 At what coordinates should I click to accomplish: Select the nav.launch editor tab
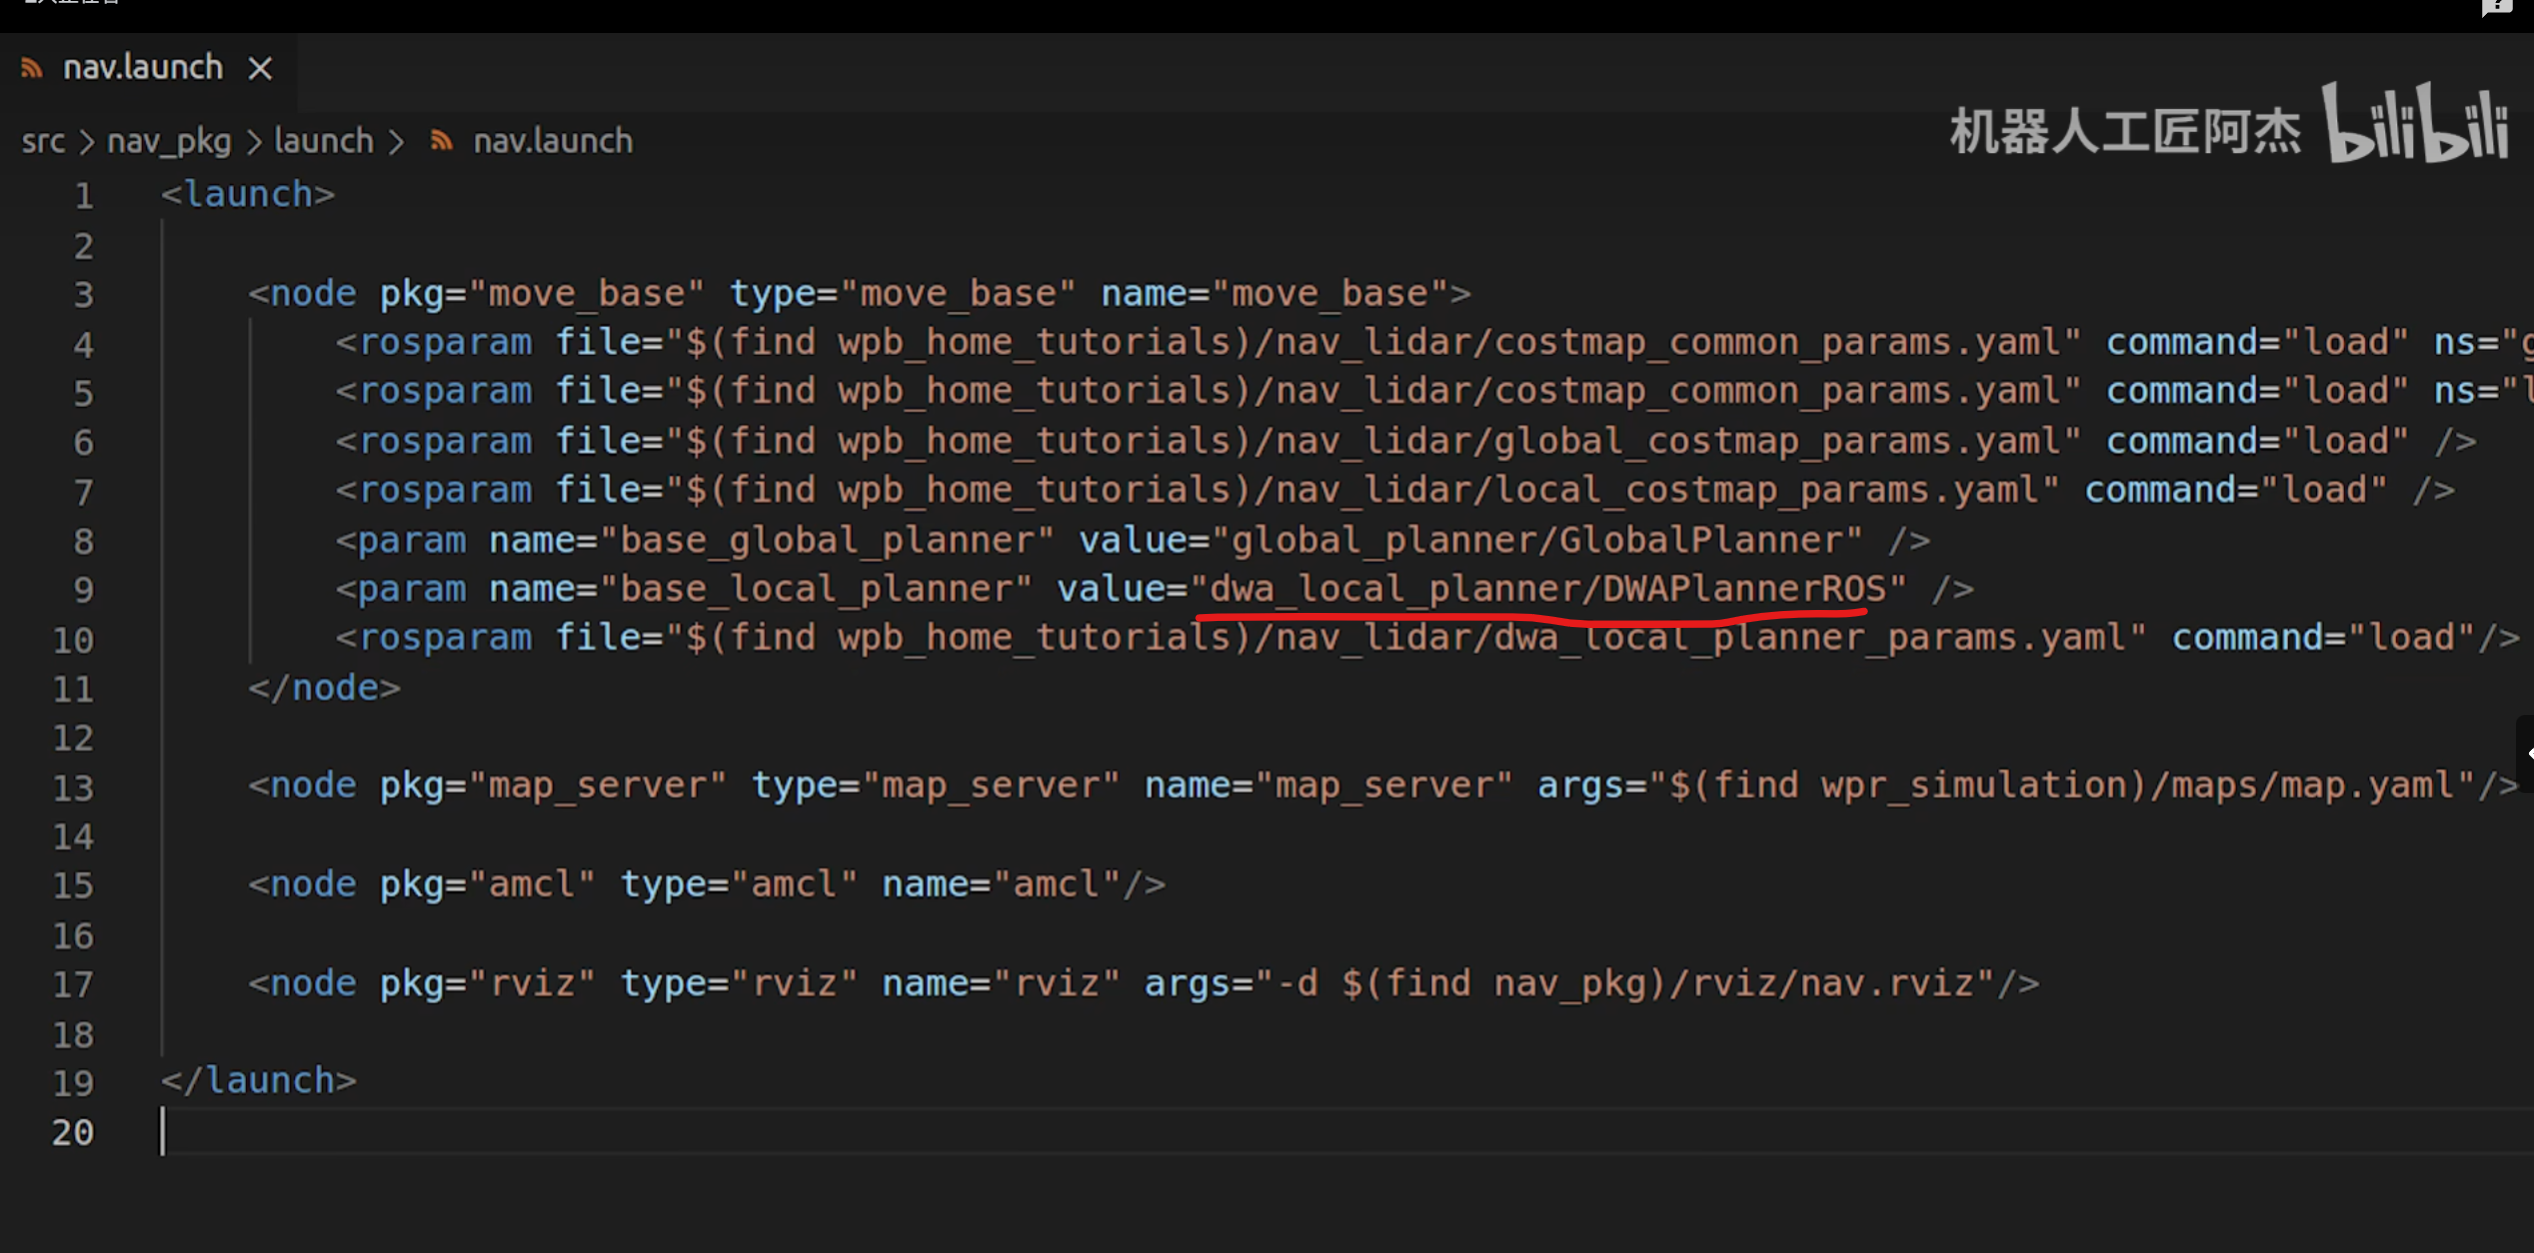coord(143,68)
